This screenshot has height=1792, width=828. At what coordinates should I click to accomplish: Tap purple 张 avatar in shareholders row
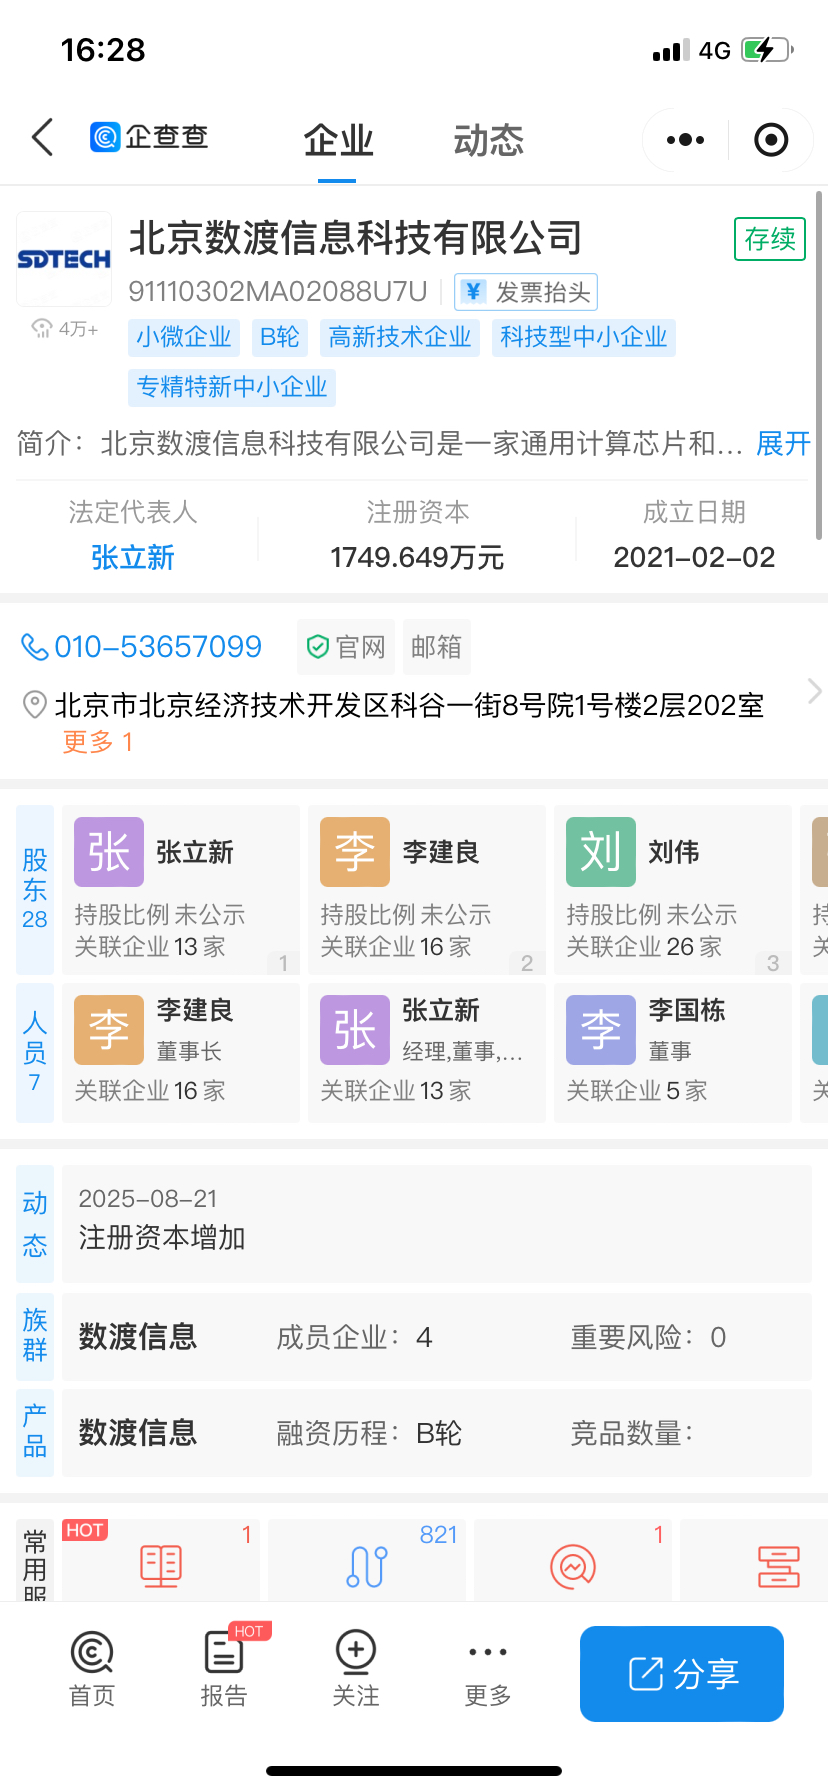point(109,852)
